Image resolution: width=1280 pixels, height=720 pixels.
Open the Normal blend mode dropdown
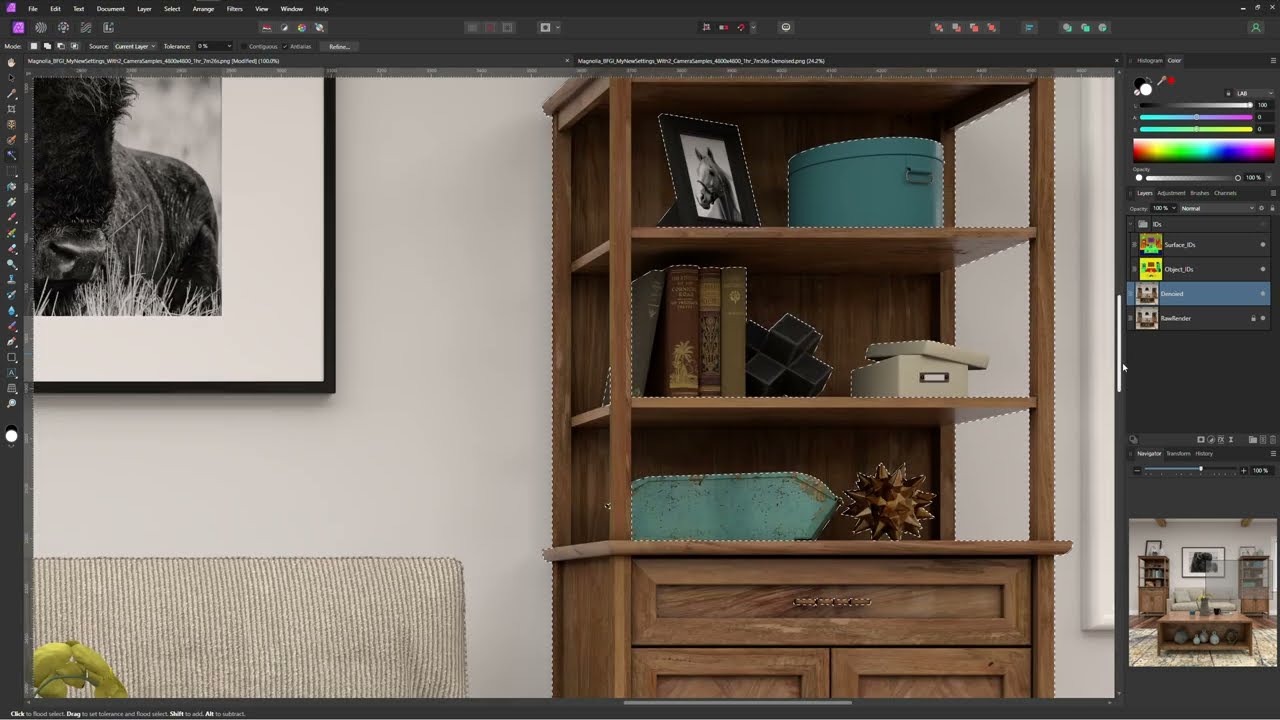(x=1217, y=208)
